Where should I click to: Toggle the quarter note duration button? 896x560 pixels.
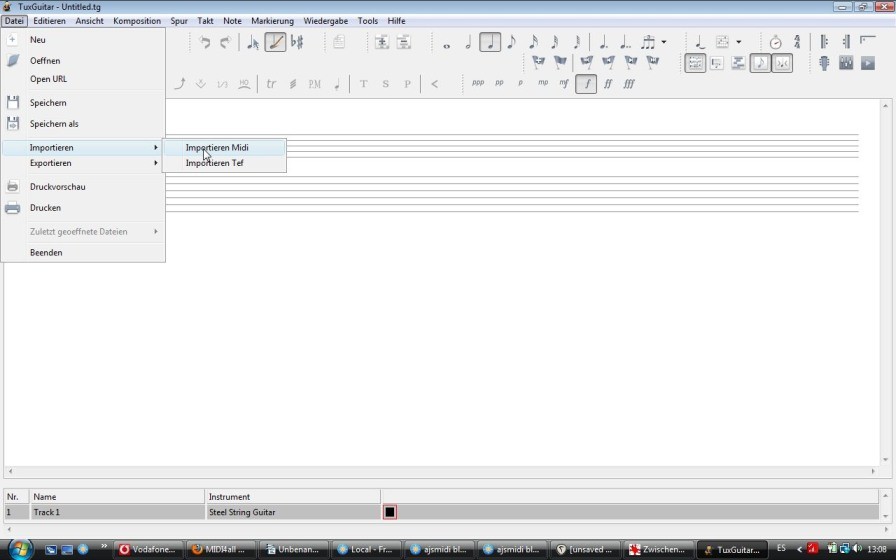click(490, 42)
